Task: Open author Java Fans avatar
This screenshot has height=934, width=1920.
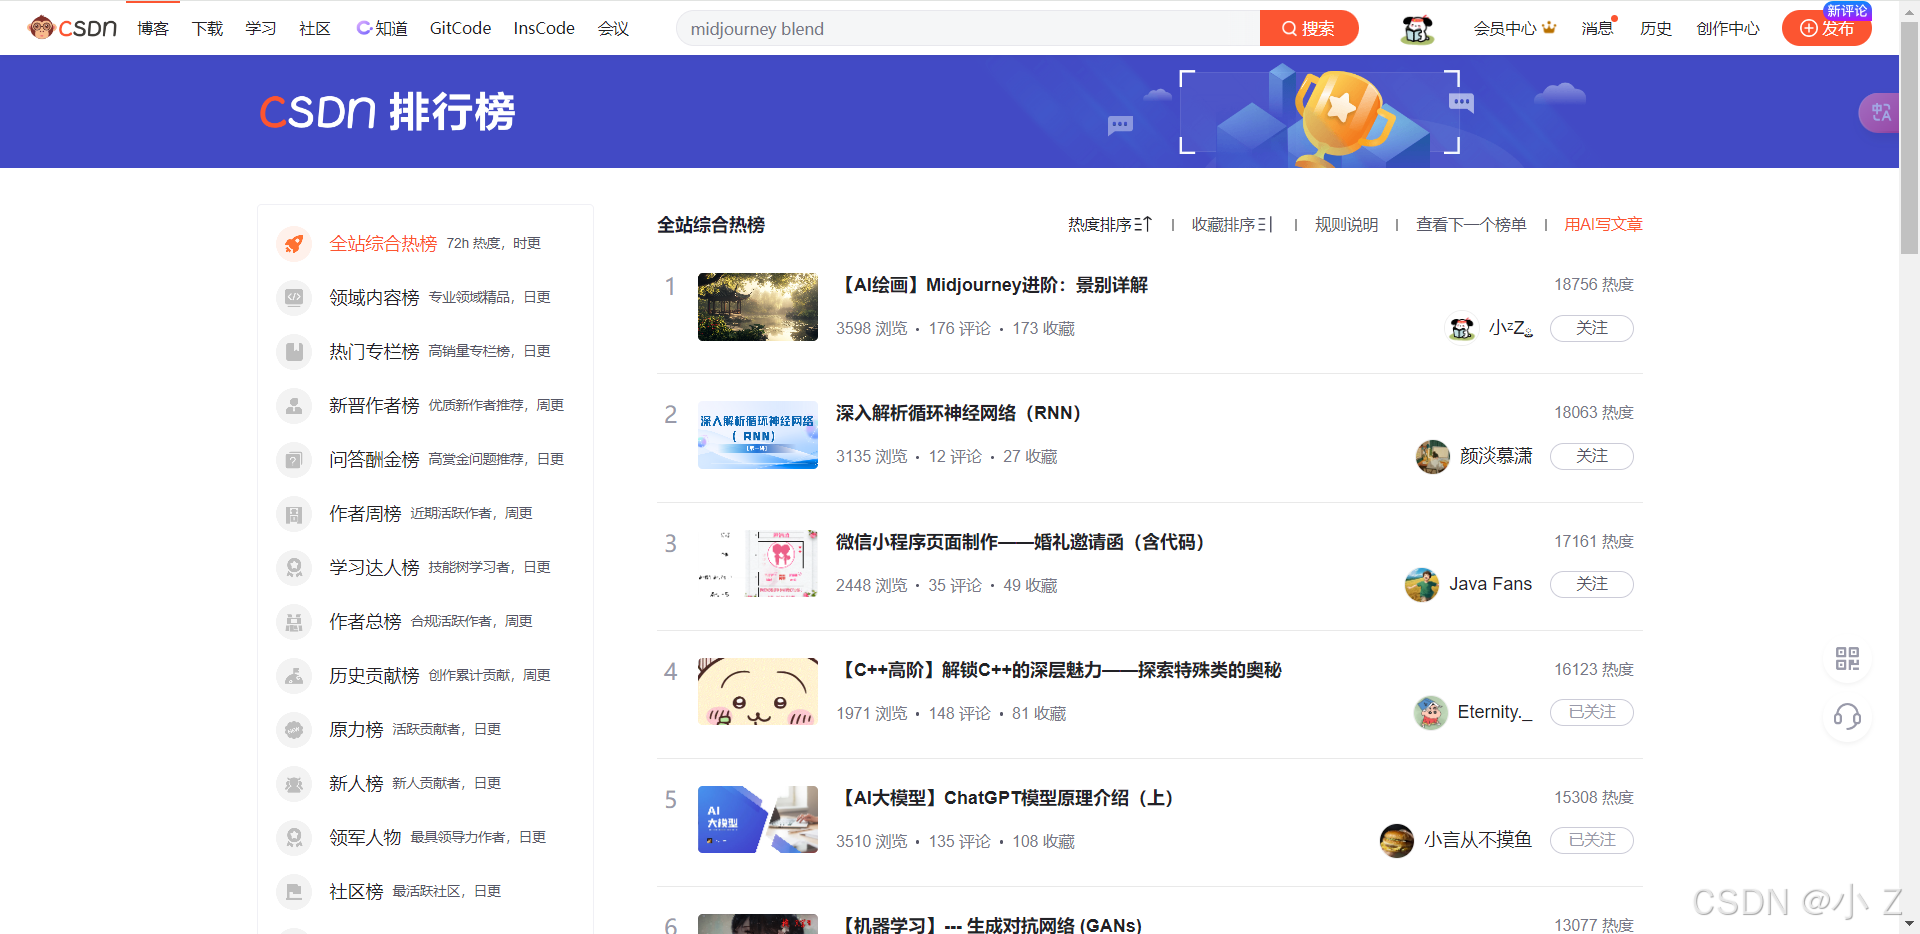Action: click(x=1421, y=584)
